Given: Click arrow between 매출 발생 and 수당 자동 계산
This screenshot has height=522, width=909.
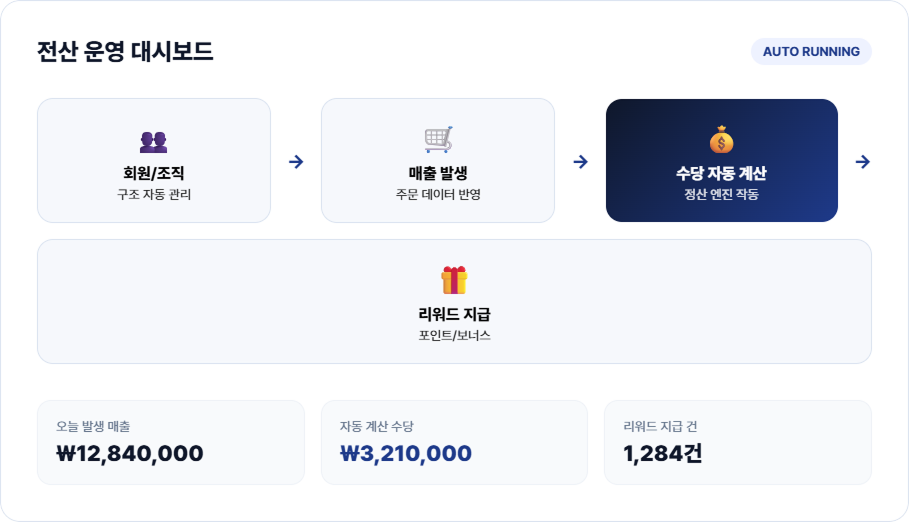Looking at the screenshot, I should click(580, 162).
